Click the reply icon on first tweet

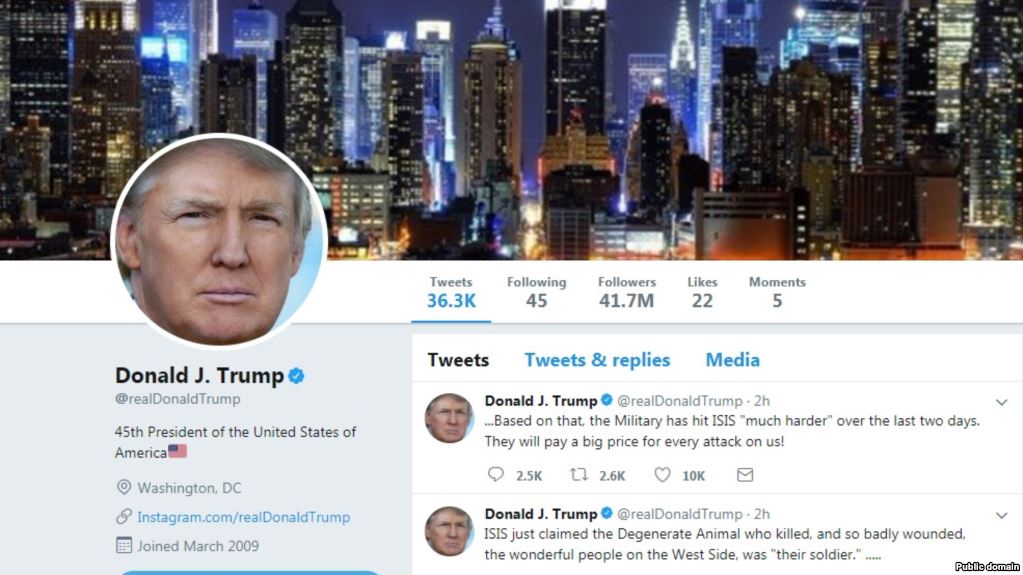(x=496, y=474)
